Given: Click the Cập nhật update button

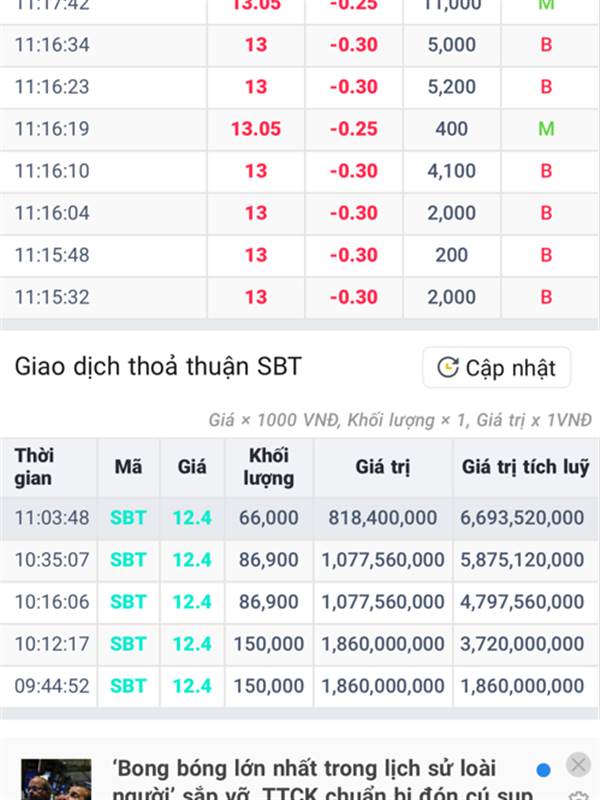Looking at the screenshot, I should tap(496, 367).
